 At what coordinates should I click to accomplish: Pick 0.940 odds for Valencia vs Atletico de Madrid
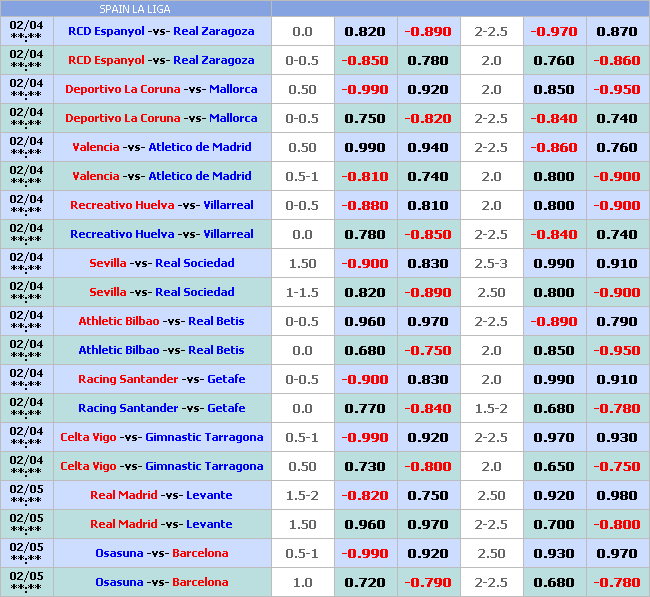pos(427,147)
